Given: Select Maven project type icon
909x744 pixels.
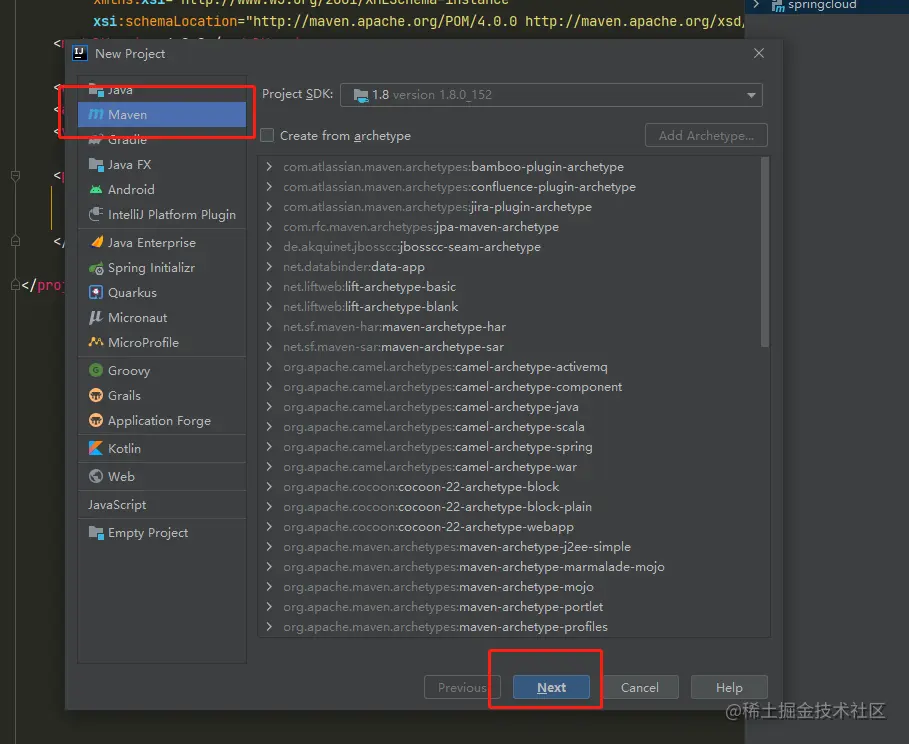Looking at the screenshot, I should pyautogui.click(x=96, y=115).
